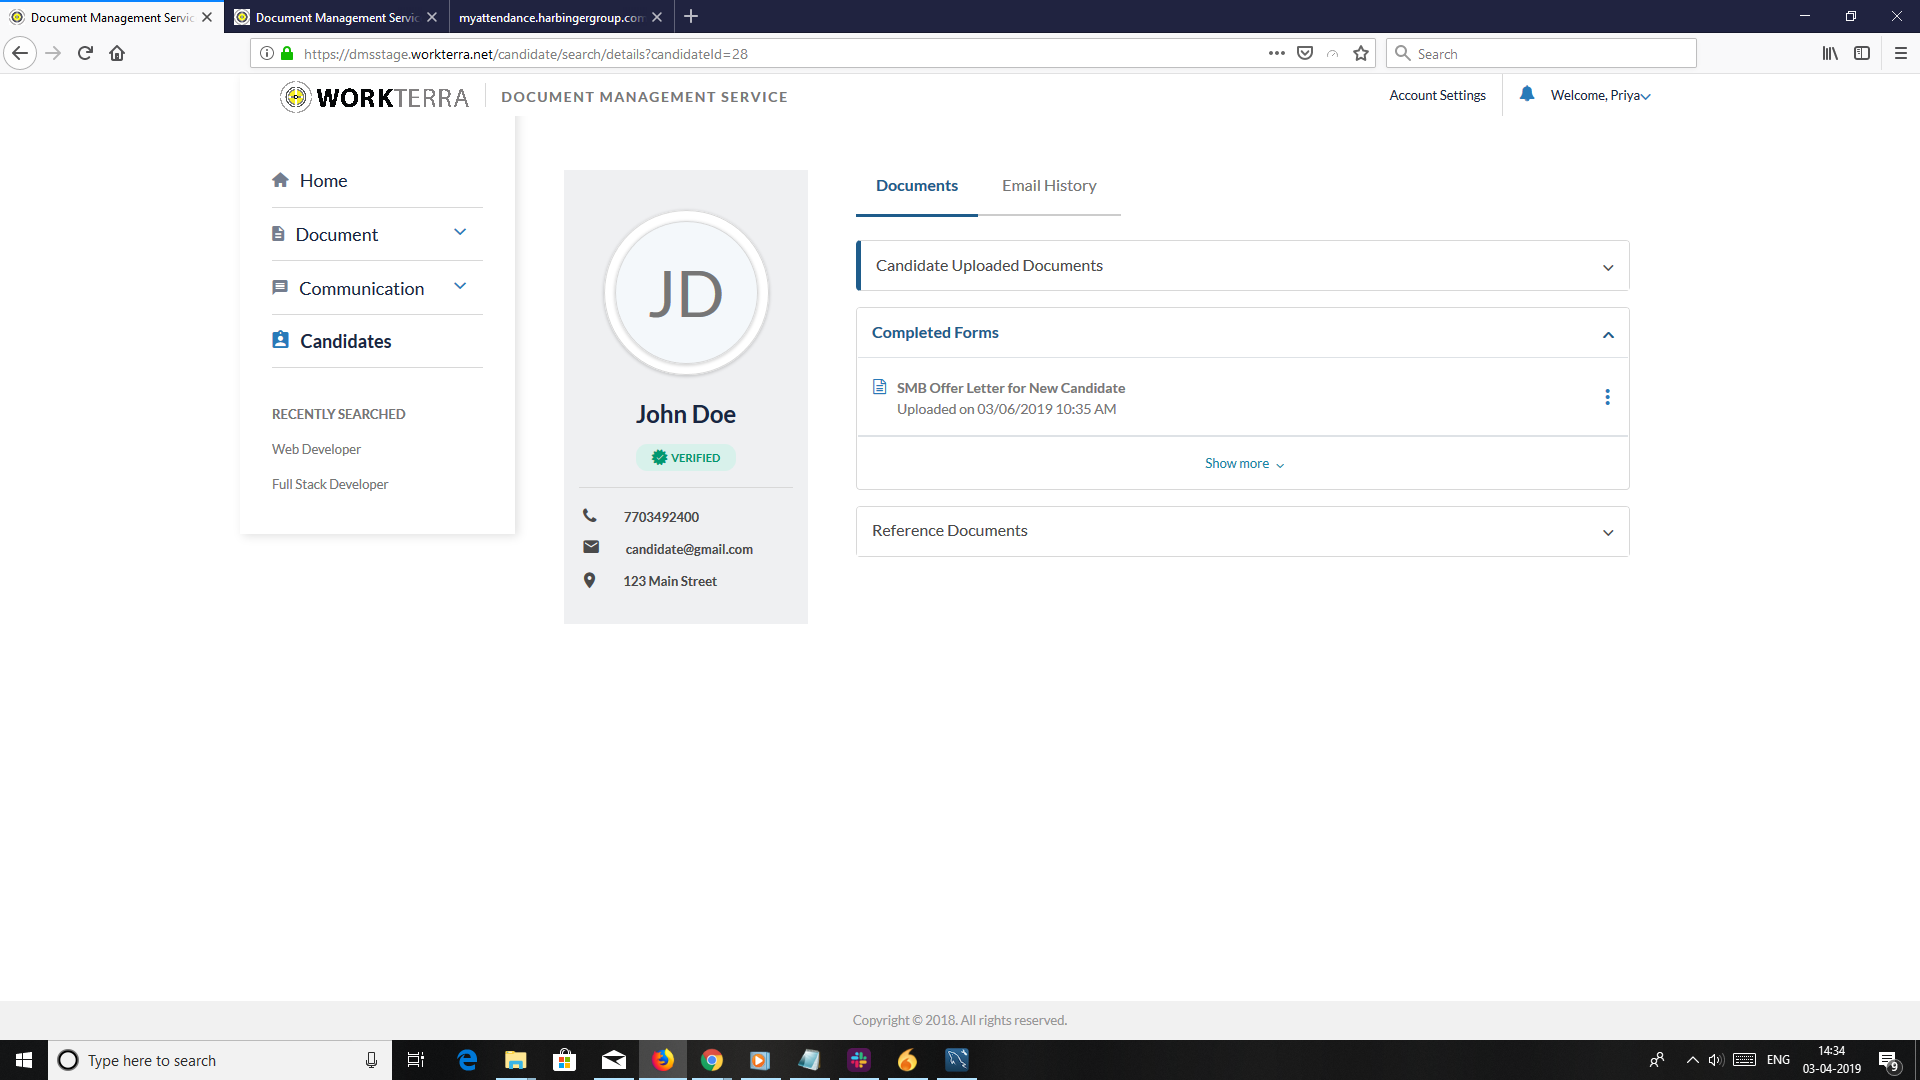Open three-dot menu for SMB Offer Letter
Screen dimensions: 1920x1080
click(x=1607, y=397)
